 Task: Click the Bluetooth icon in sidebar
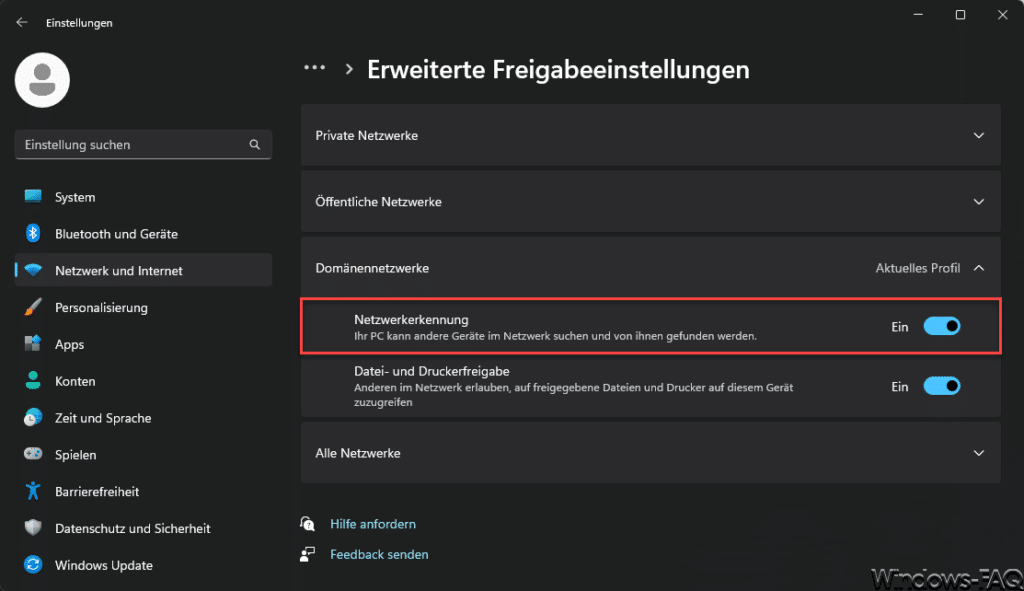tap(33, 233)
